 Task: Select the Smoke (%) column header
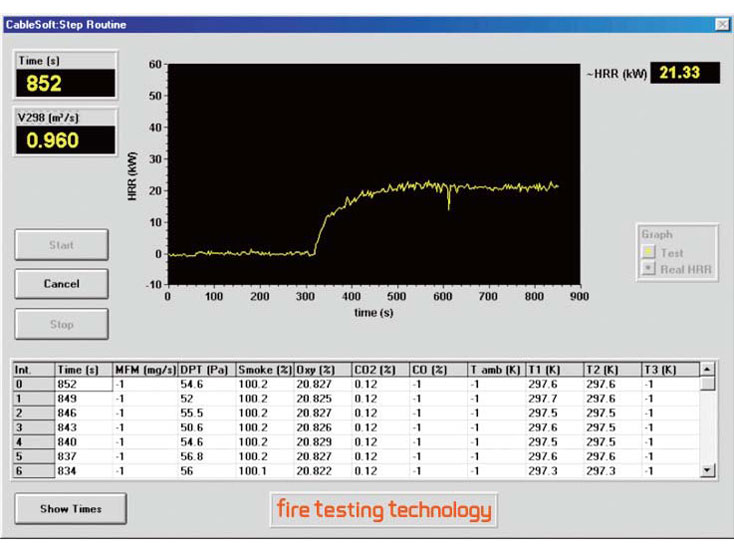click(263, 370)
